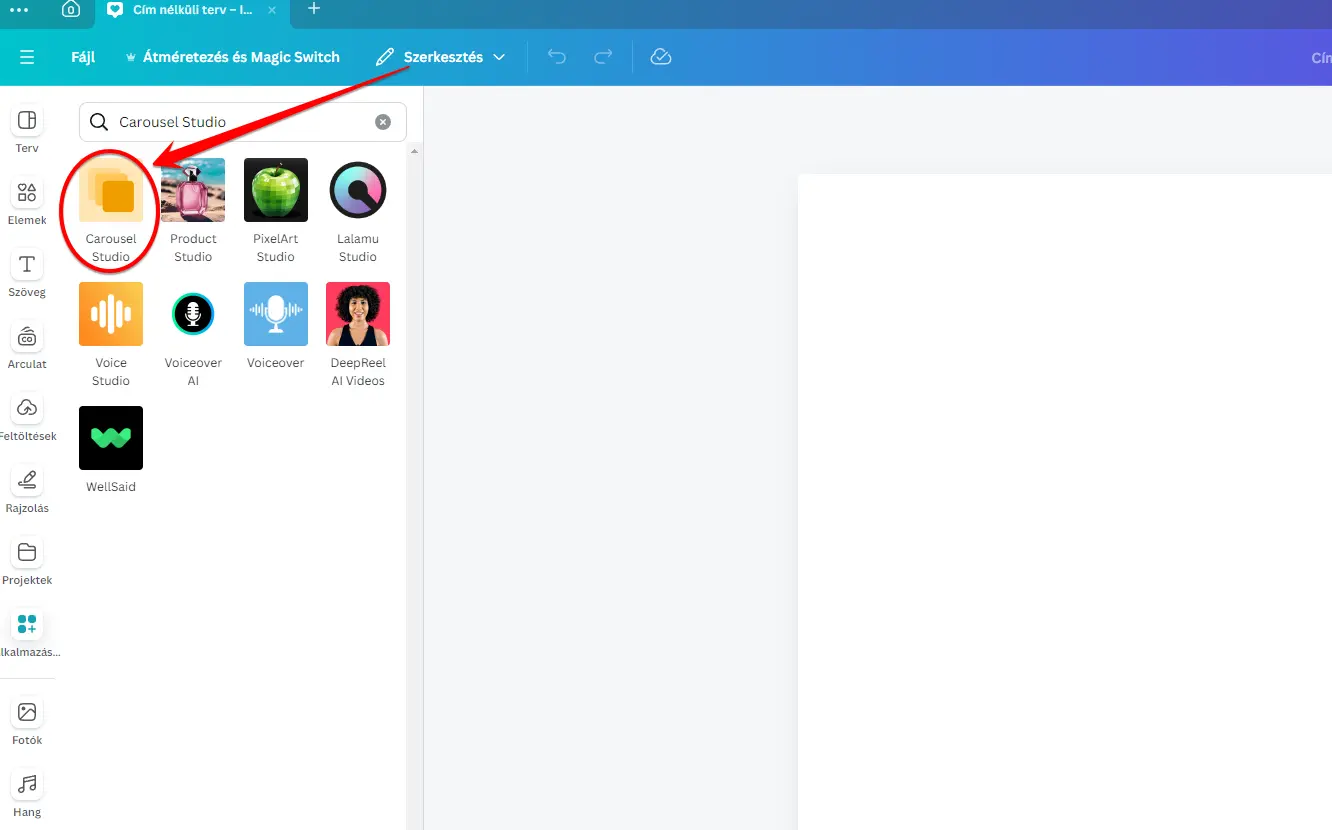The width and height of the screenshot is (1332, 830).
Task: Open the Voiceover AI app
Action: point(193,335)
